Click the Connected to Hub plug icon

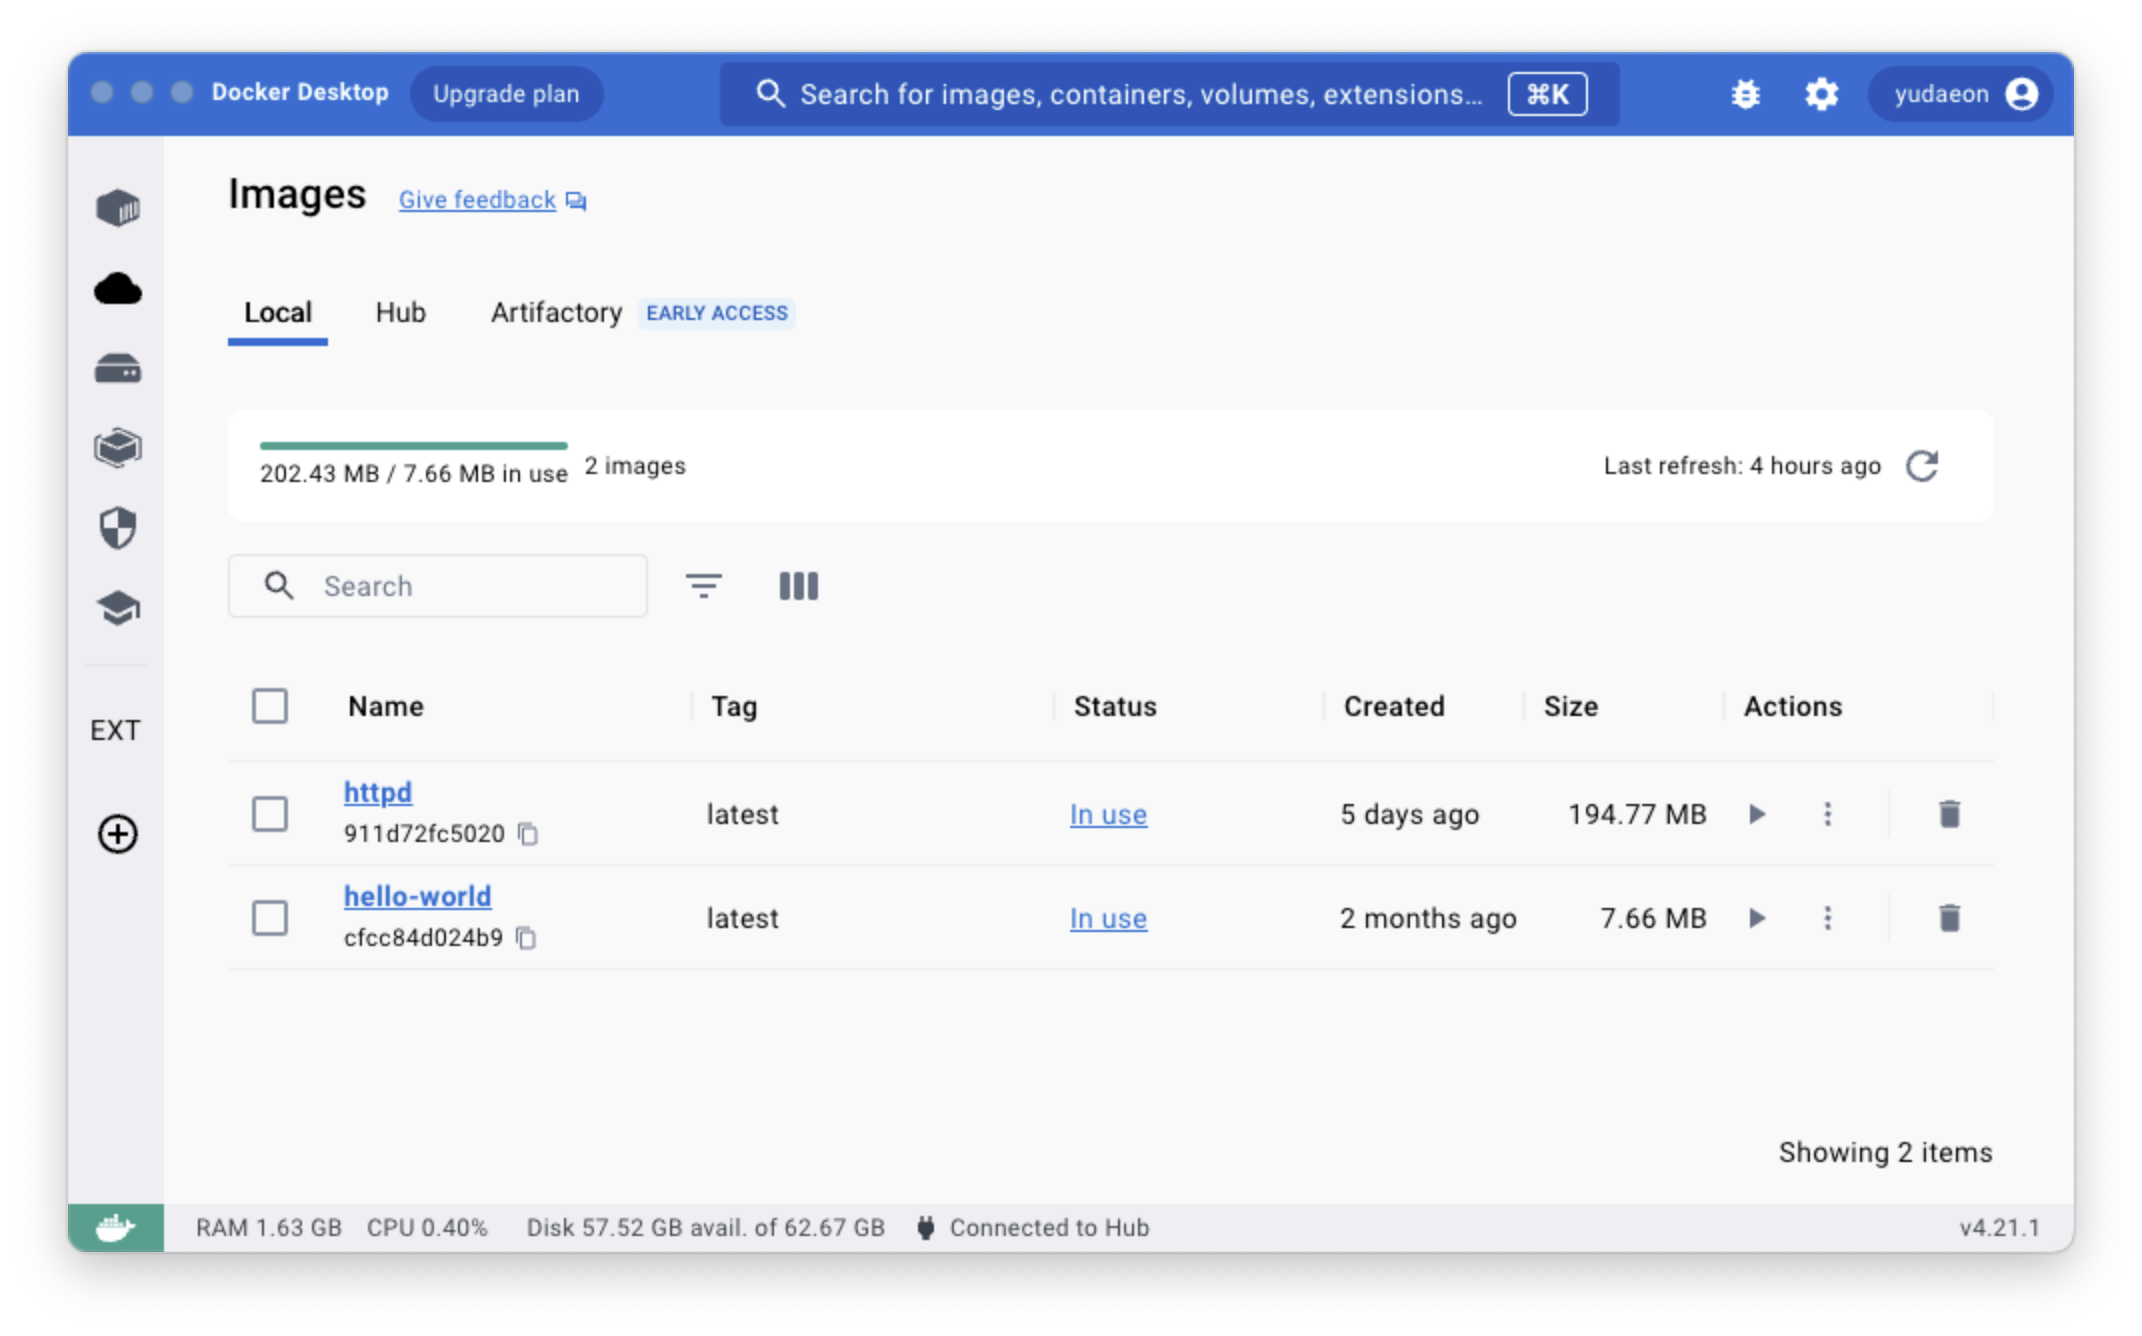[x=926, y=1227]
